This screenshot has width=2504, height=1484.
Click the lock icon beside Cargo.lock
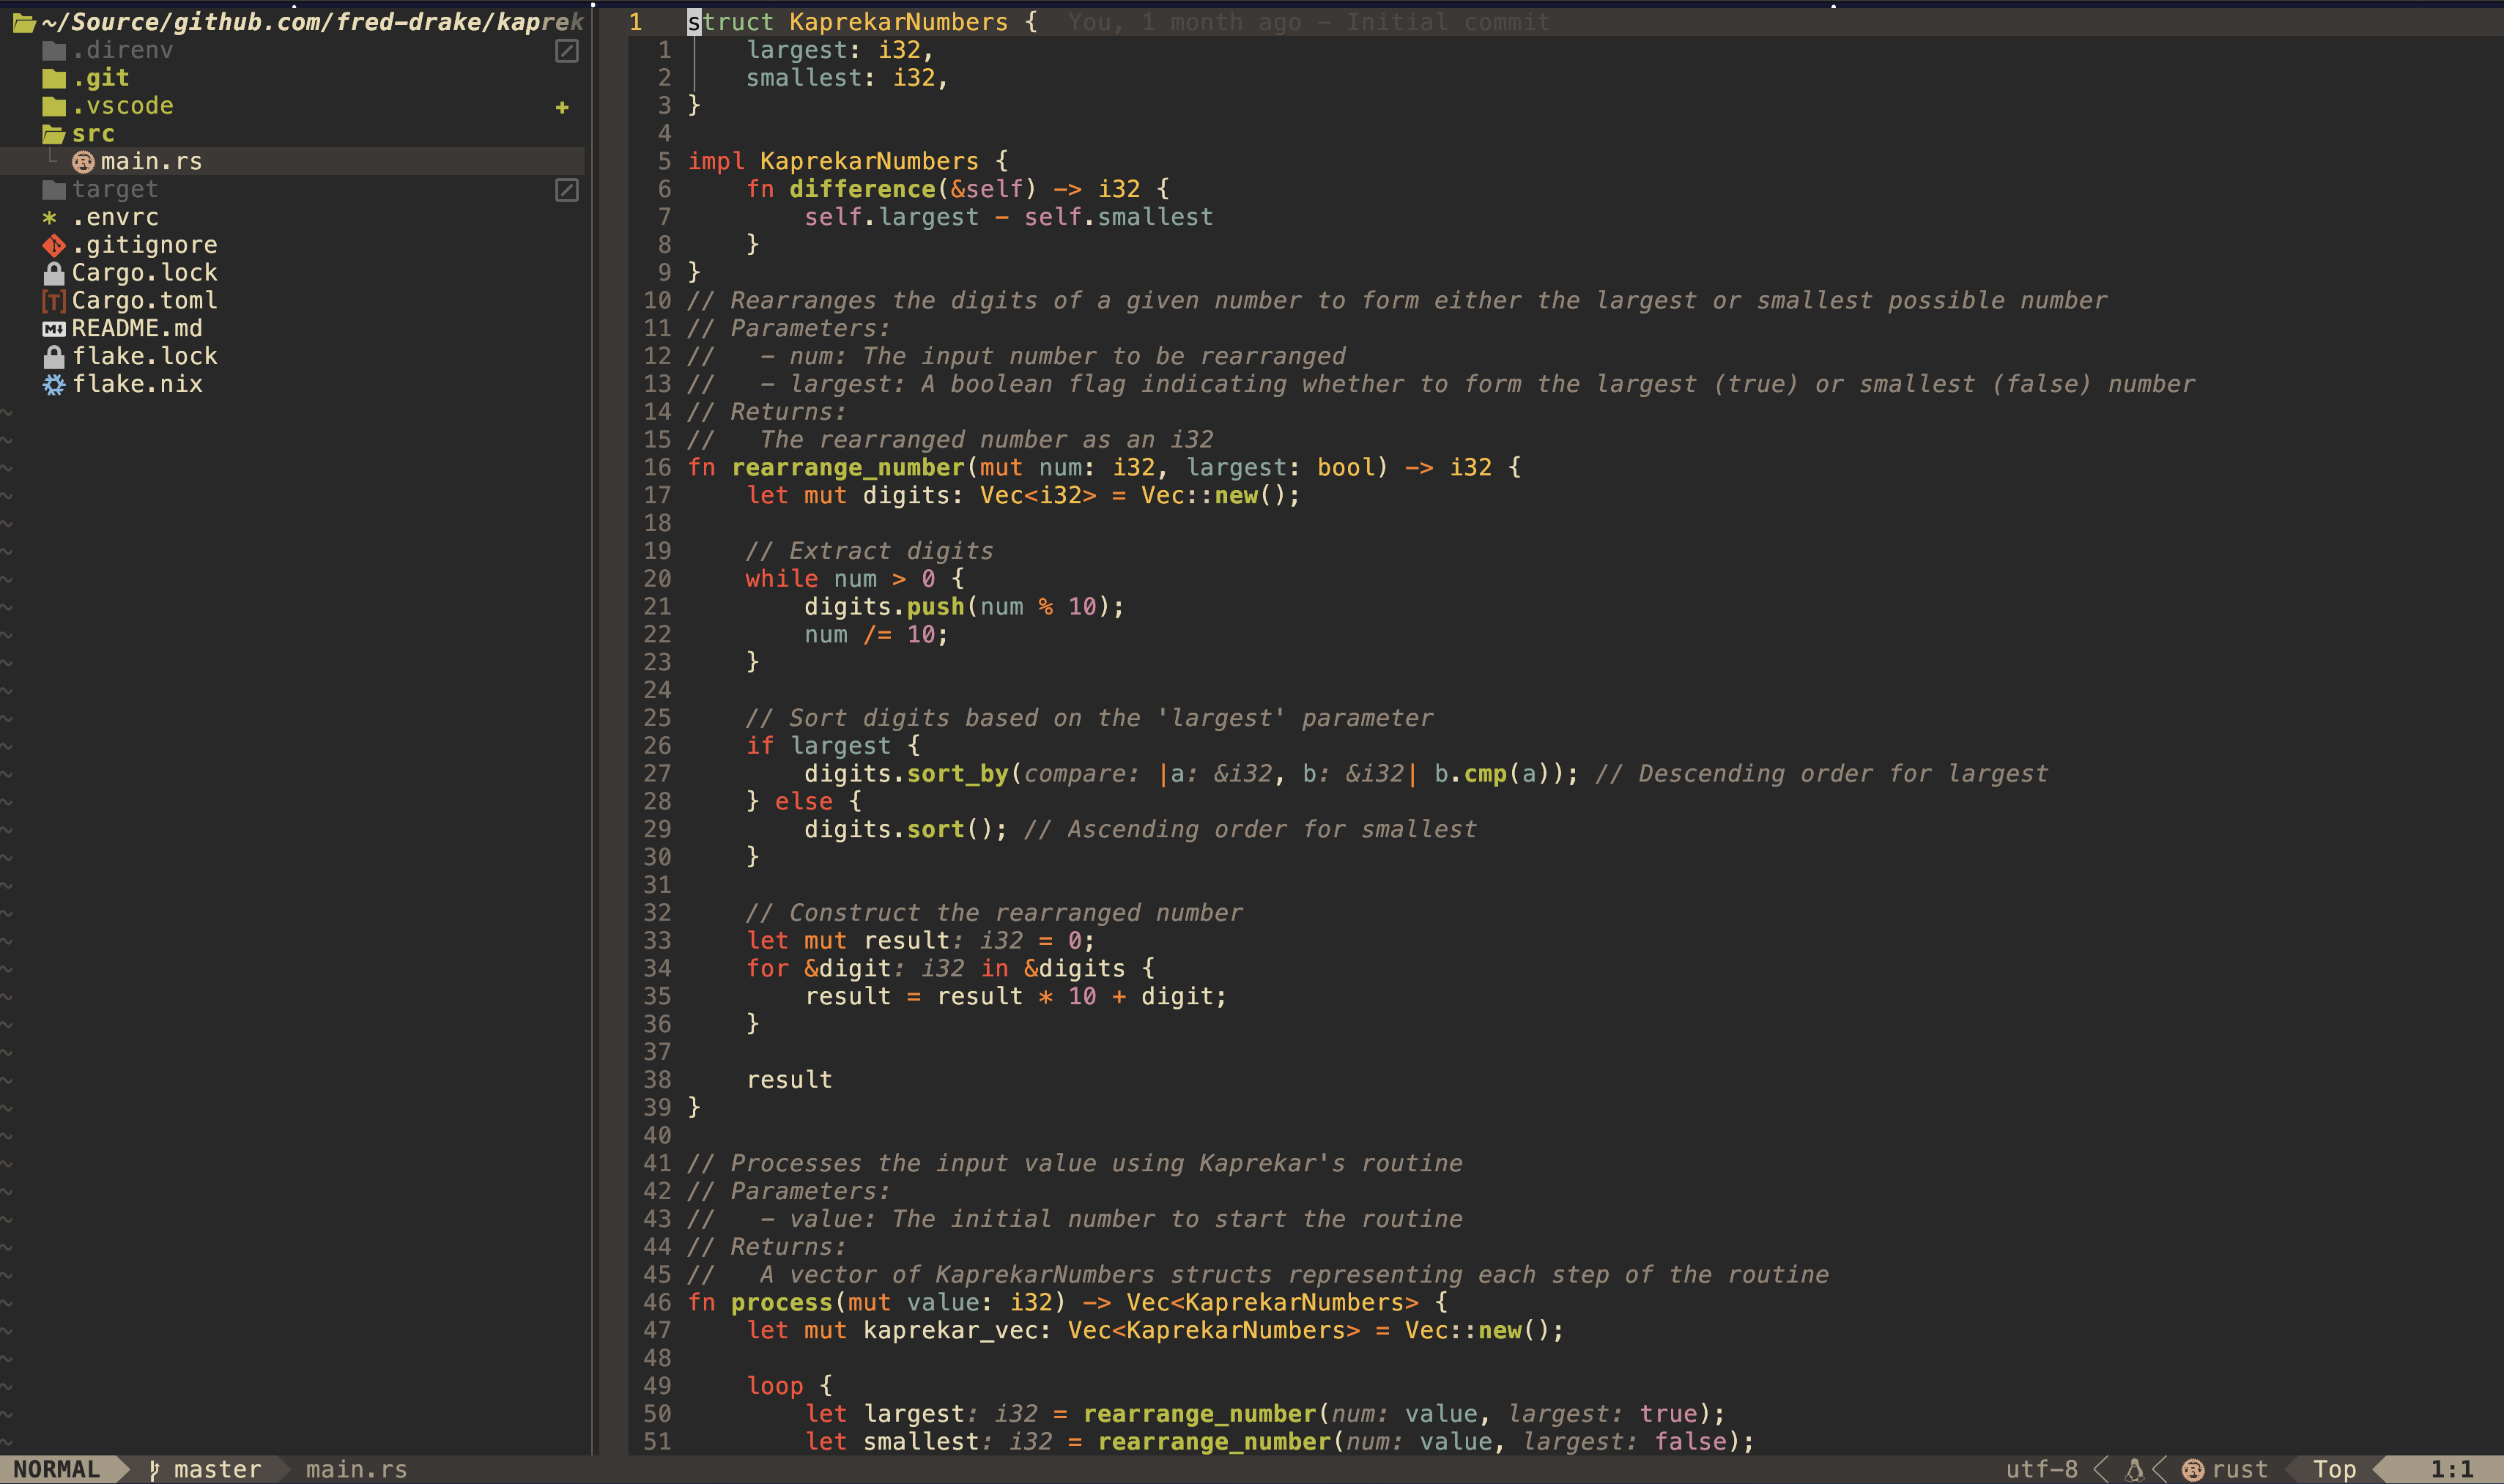54,273
